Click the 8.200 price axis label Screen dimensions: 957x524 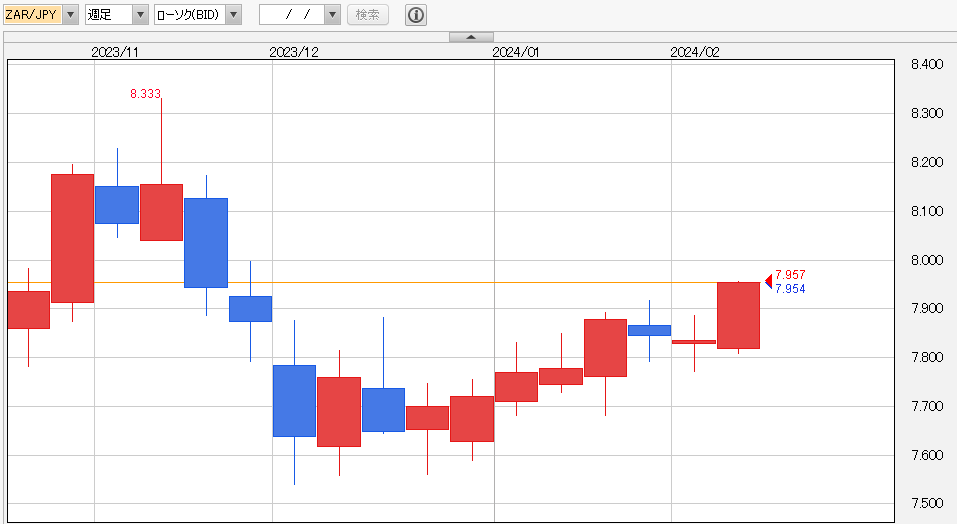tap(926, 162)
